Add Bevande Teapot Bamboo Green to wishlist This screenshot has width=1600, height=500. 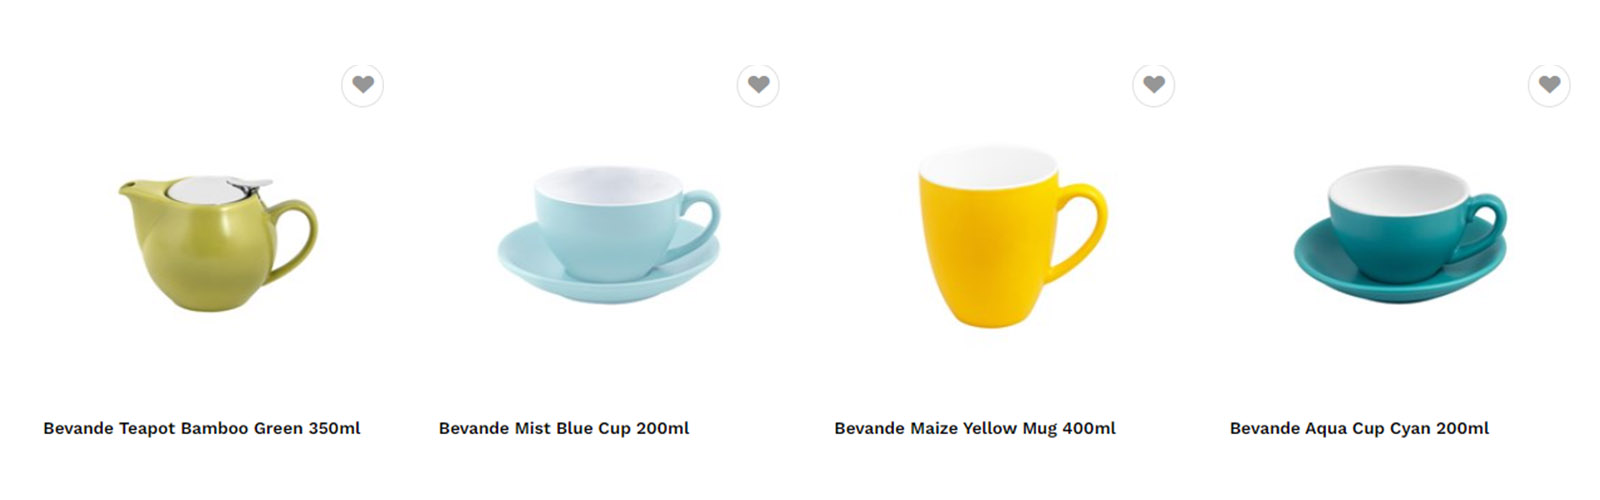363,85
